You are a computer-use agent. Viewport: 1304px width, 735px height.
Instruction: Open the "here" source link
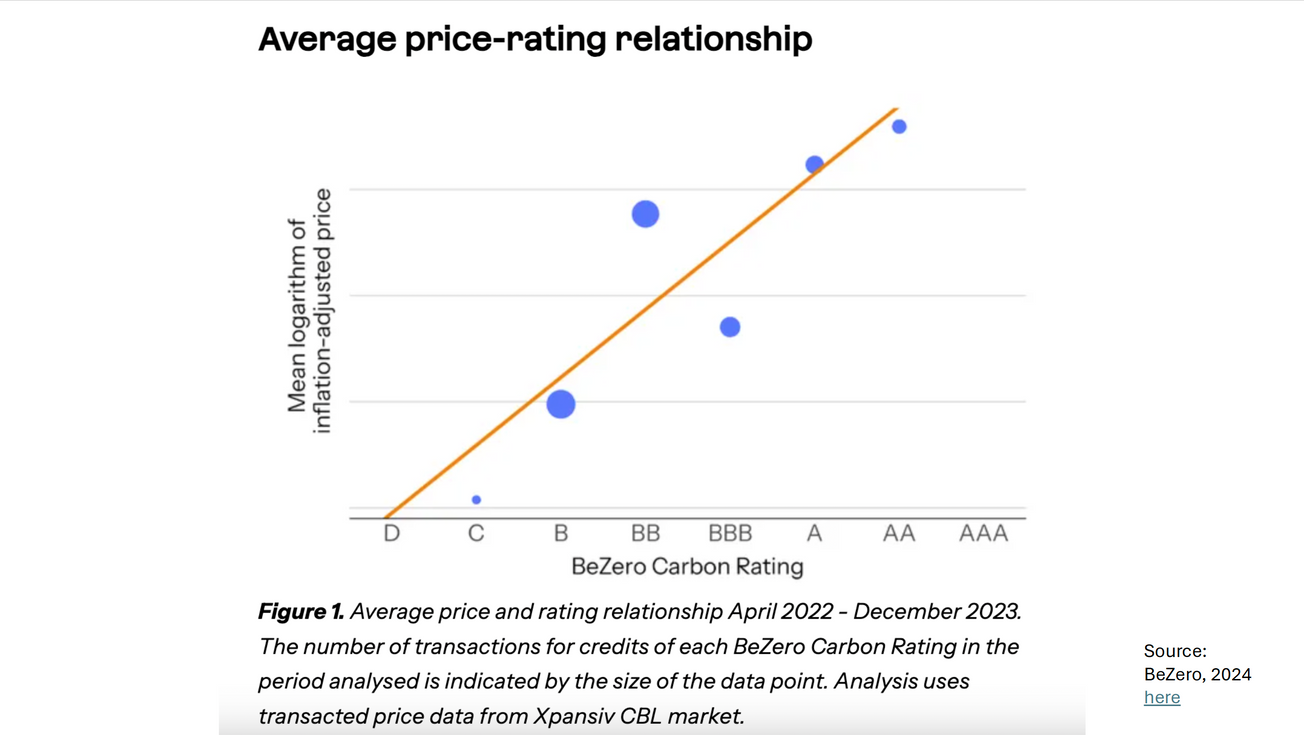(1162, 697)
